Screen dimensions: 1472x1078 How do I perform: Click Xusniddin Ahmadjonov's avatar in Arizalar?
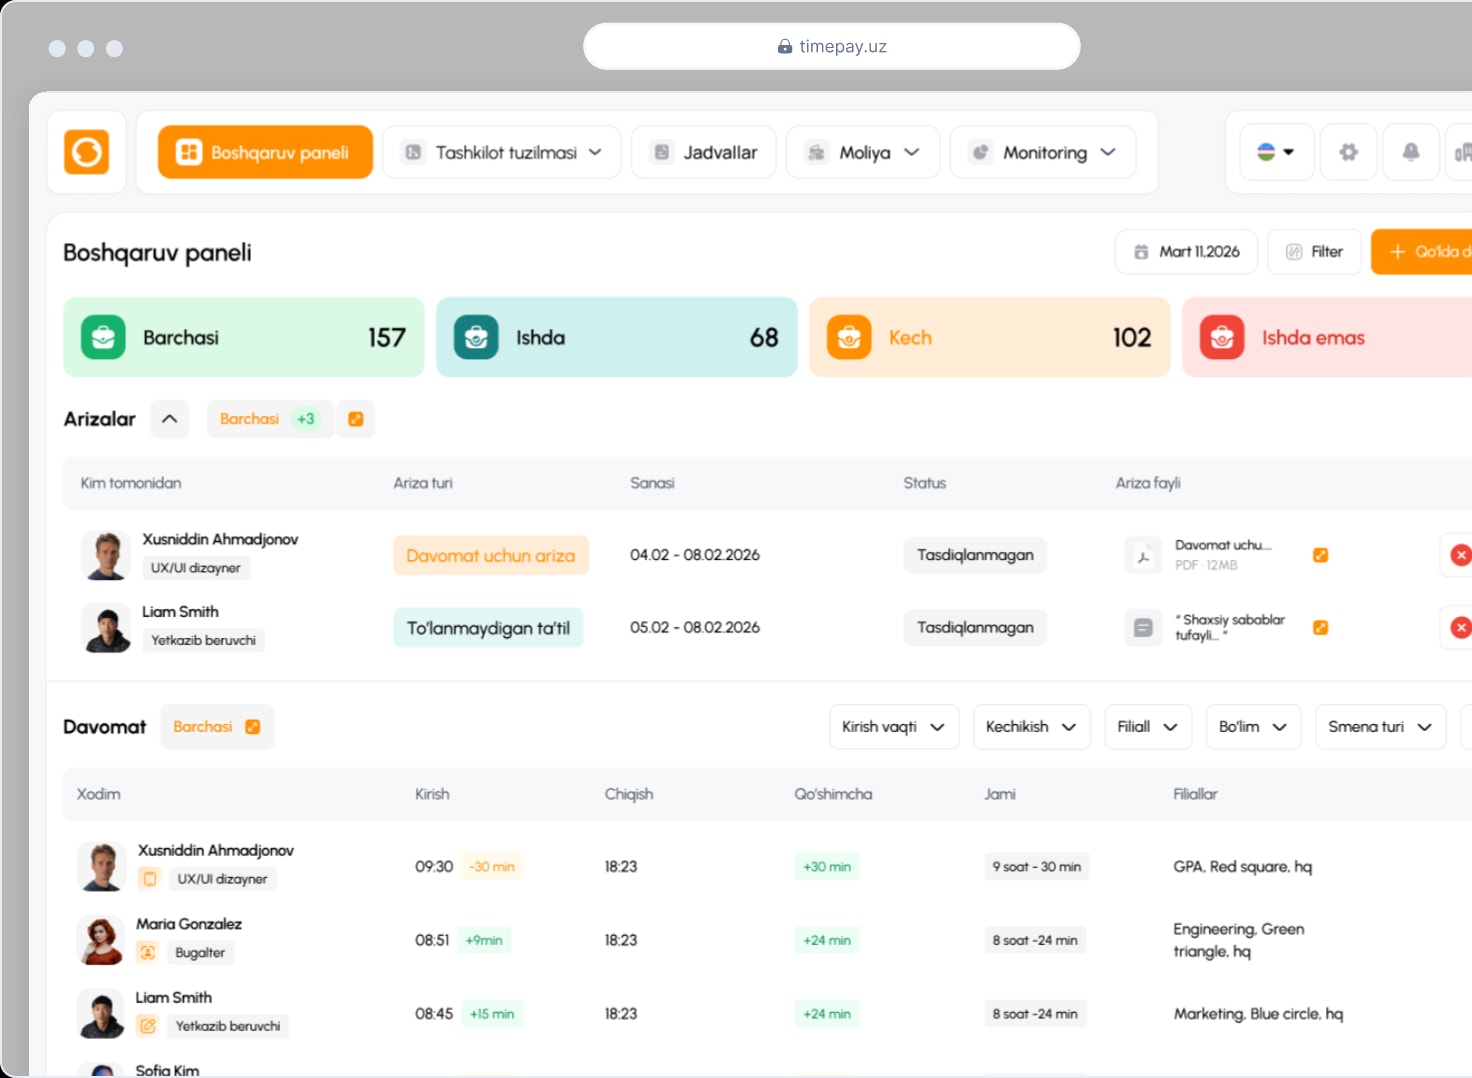[x=106, y=555]
